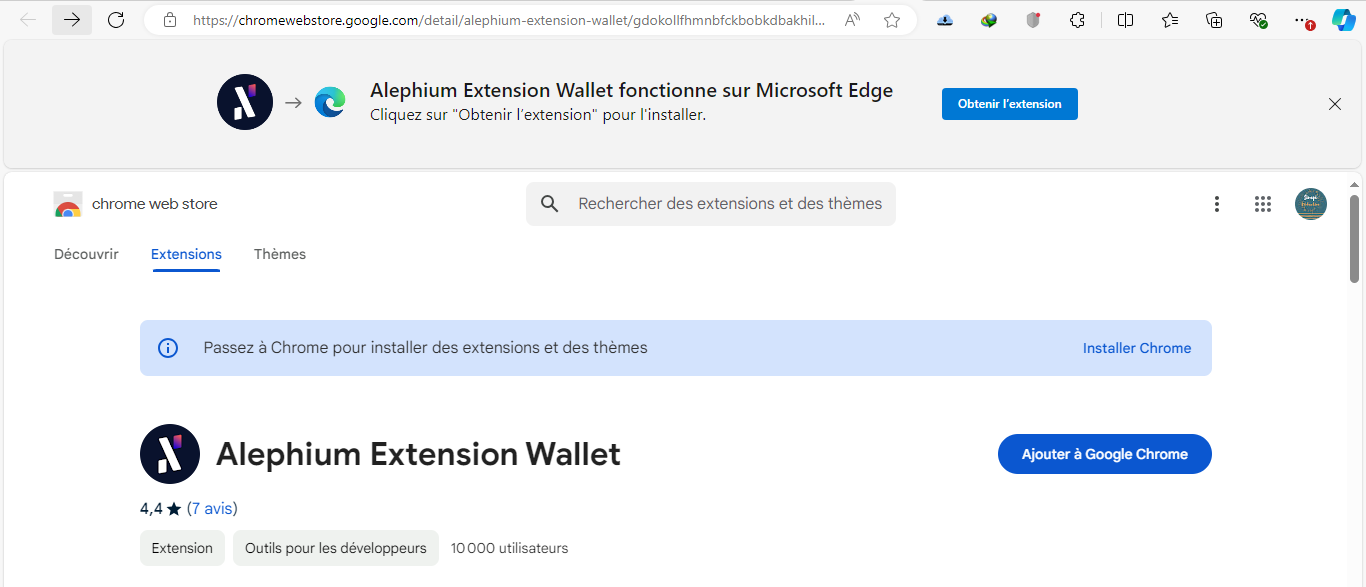Click the Installer Chrome link
This screenshot has width=1366, height=587.
pos(1137,348)
